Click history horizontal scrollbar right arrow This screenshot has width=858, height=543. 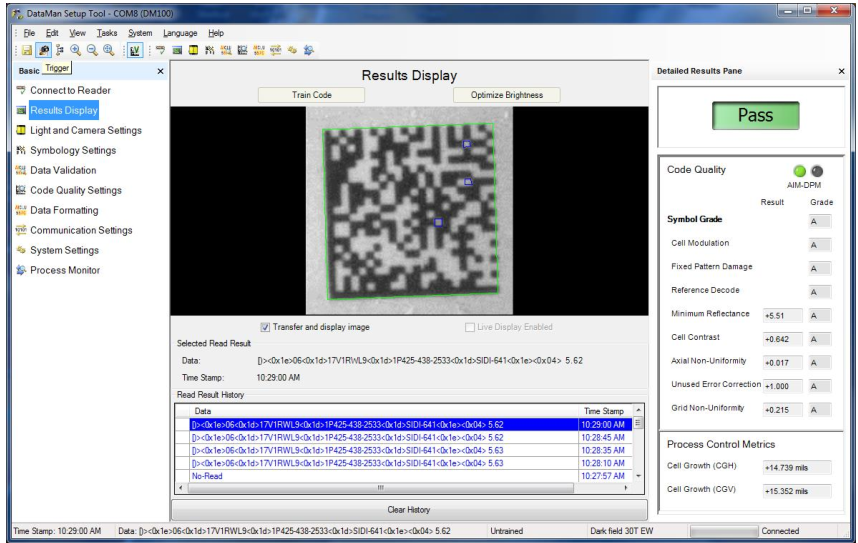pyautogui.click(x=626, y=487)
